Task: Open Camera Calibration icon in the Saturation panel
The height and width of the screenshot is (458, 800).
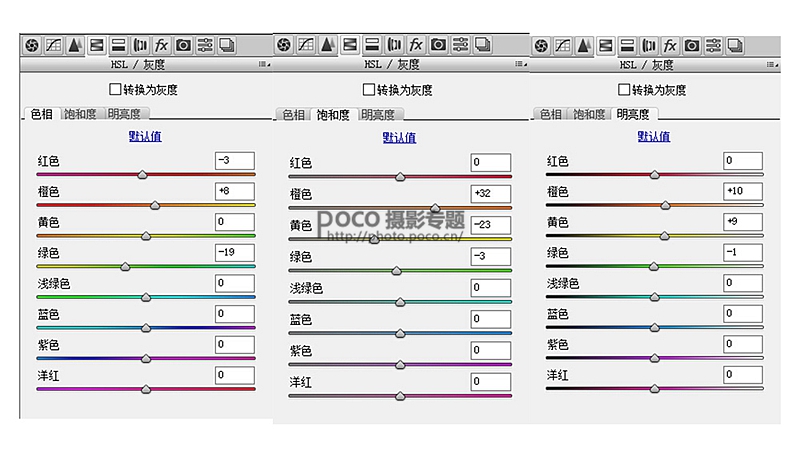Action: [x=438, y=45]
